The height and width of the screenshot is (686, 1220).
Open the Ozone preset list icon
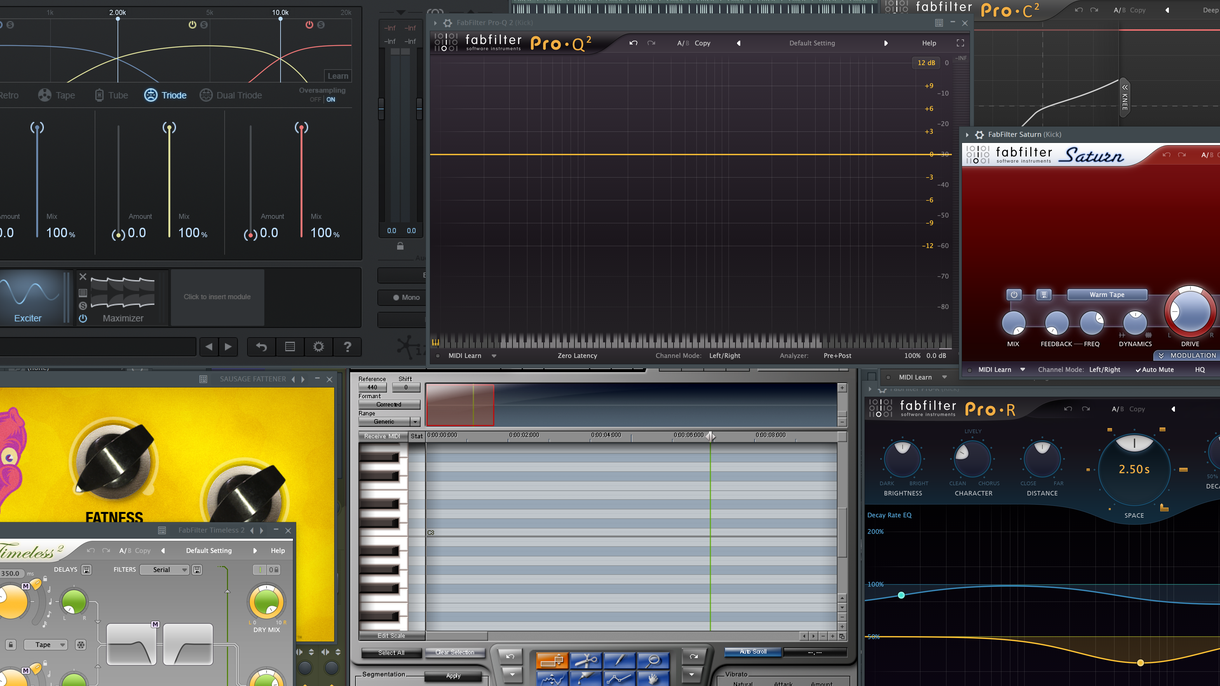(290, 347)
